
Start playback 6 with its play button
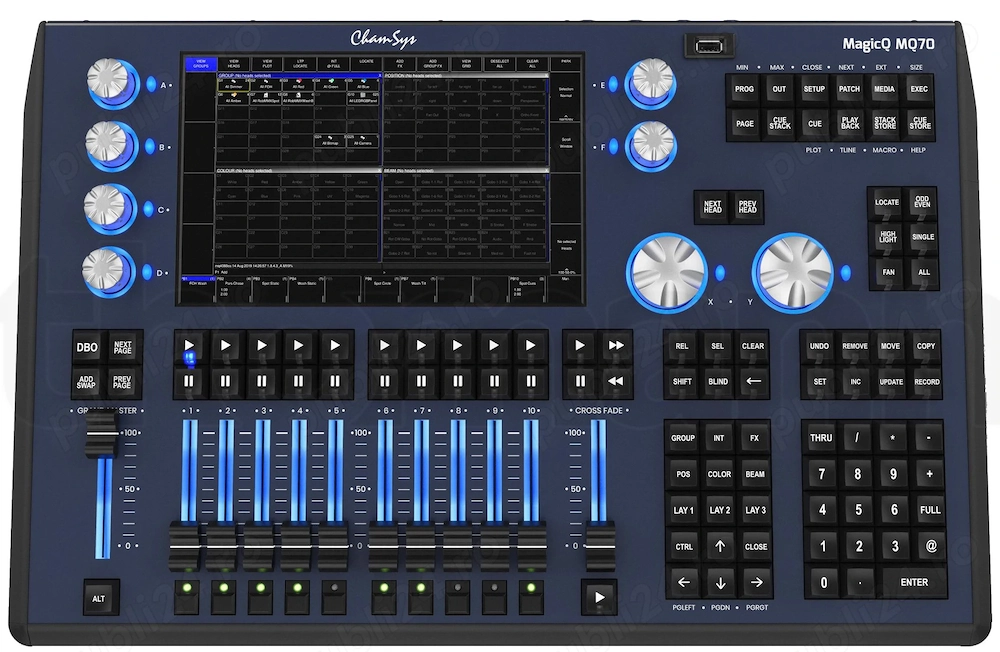click(x=385, y=345)
